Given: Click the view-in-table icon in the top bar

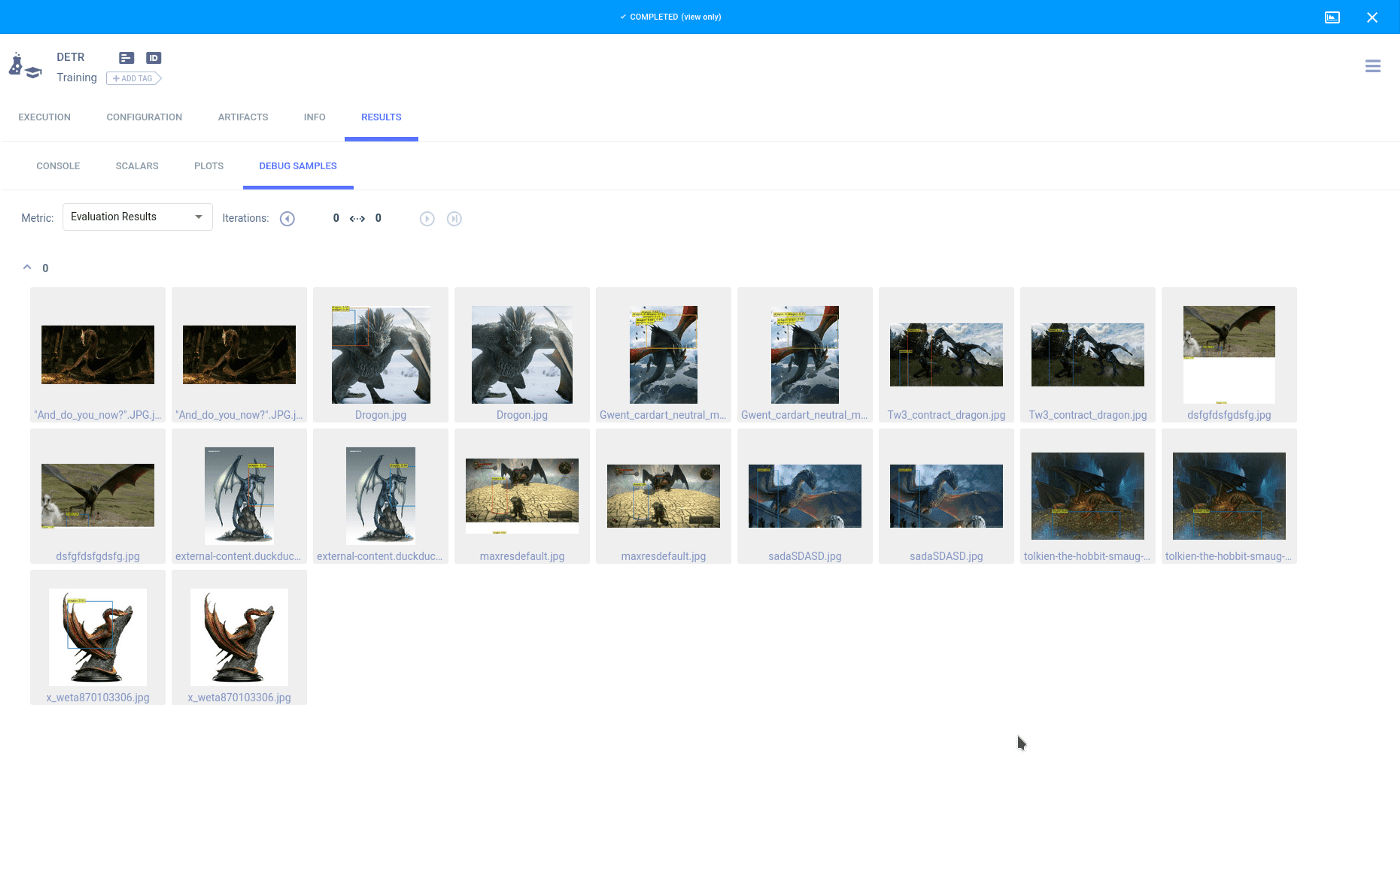Looking at the screenshot, I should point(1332,17).
